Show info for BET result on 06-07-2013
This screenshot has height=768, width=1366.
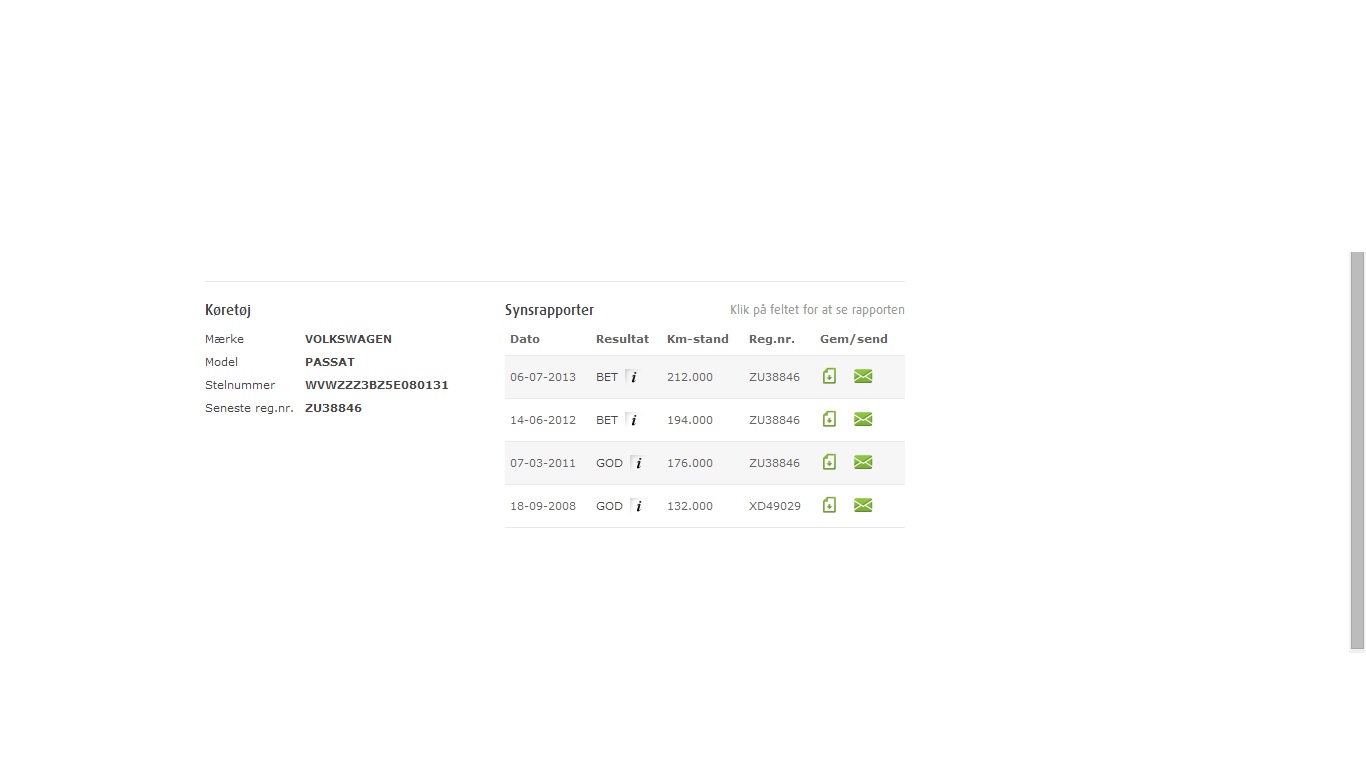tap(632, 377)
